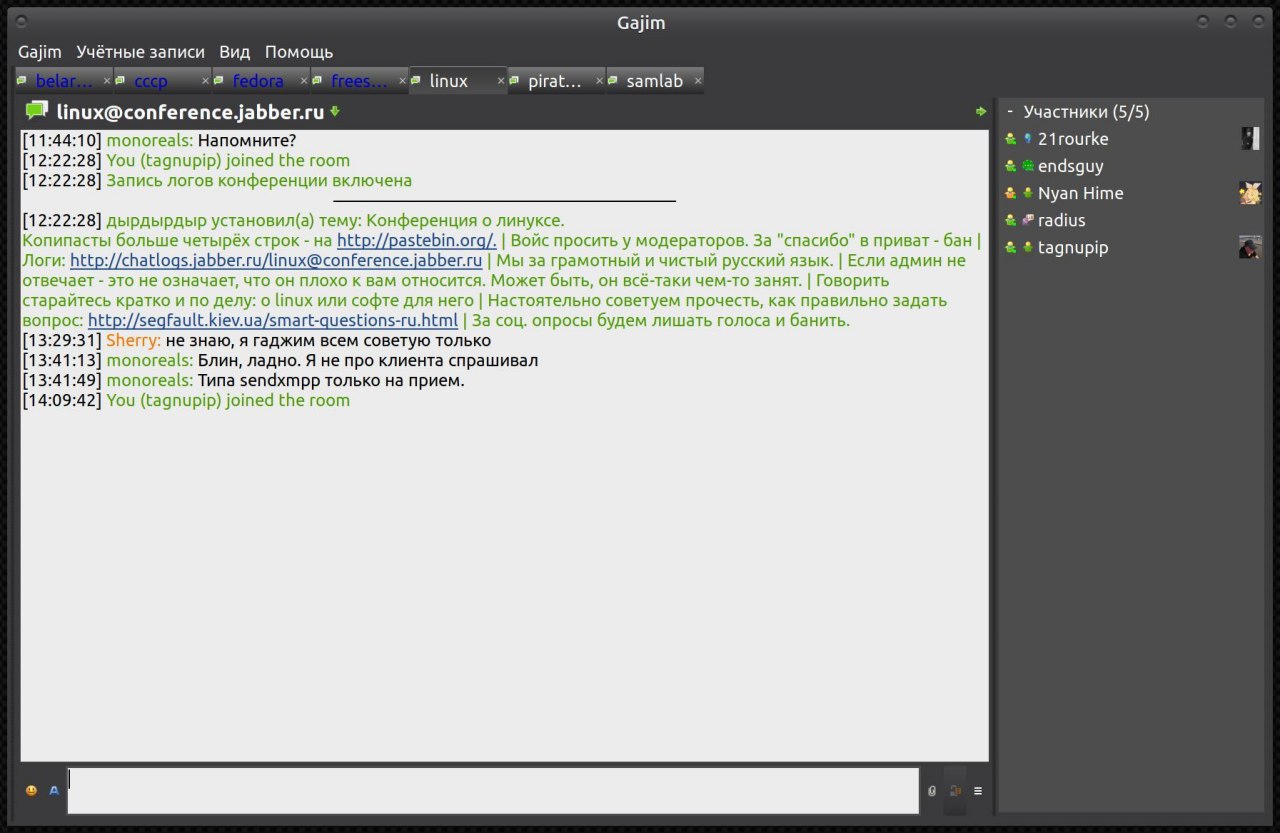
Task: Open the text formatting button
Action: (55, 791)
